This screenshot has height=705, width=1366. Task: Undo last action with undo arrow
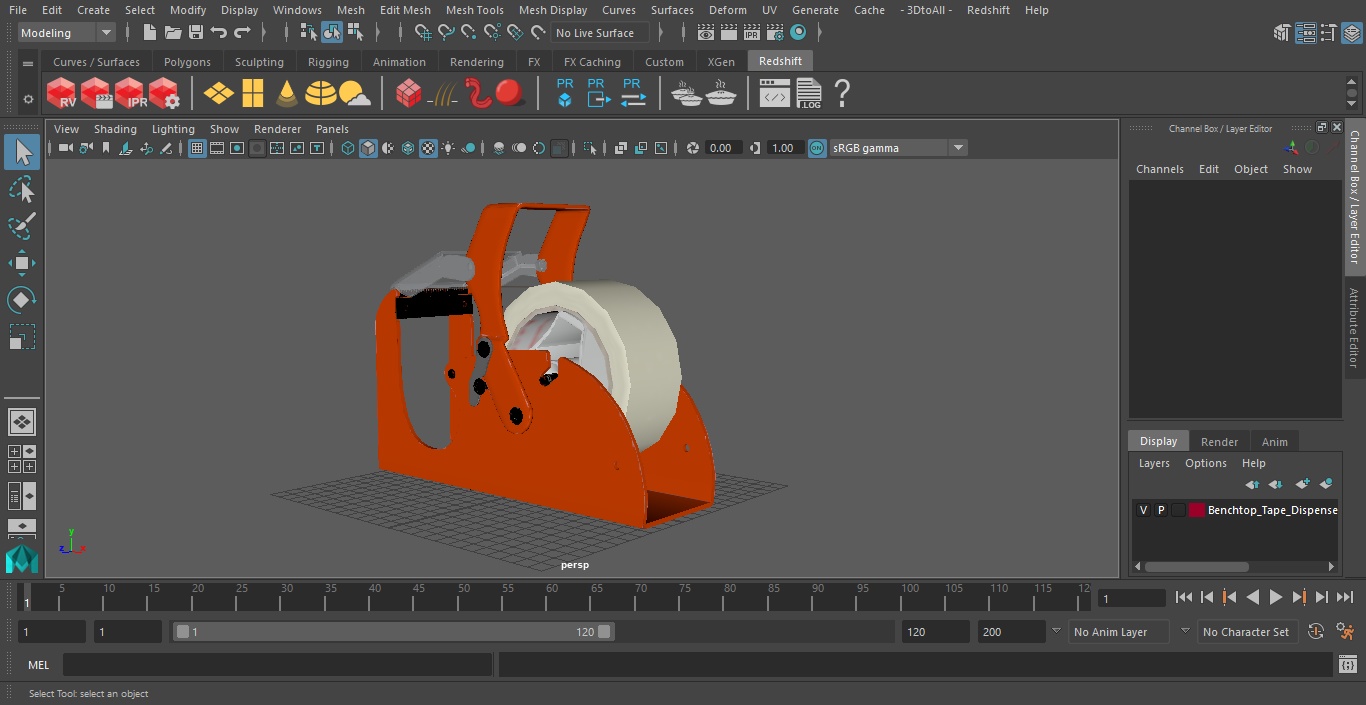click(219, 33)
